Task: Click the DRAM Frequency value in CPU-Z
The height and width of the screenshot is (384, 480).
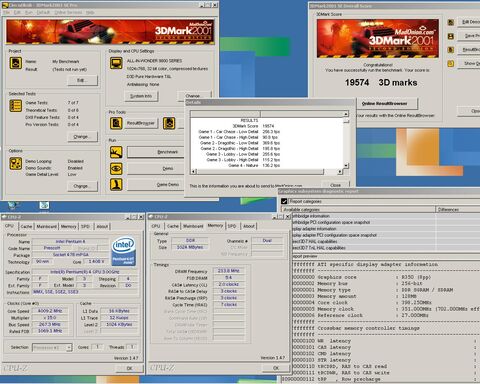Action: click(229, 271)
